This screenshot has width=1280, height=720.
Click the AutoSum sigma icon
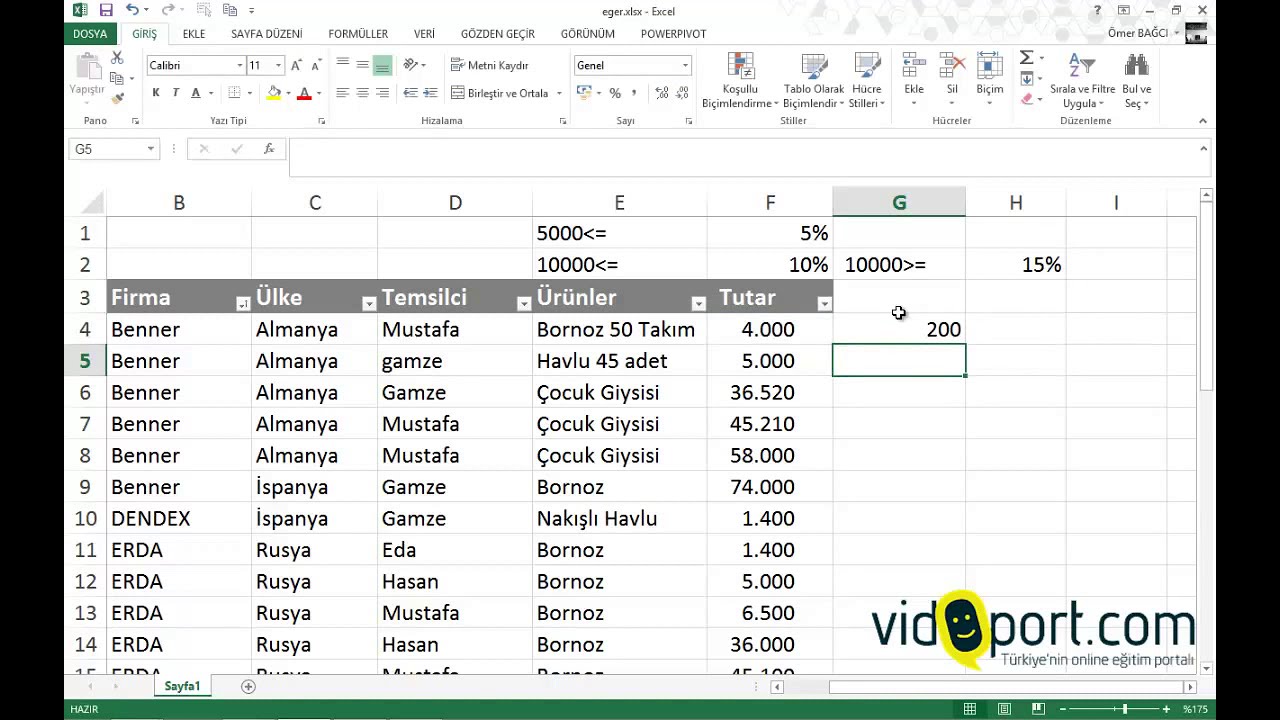pos(1027,58)
